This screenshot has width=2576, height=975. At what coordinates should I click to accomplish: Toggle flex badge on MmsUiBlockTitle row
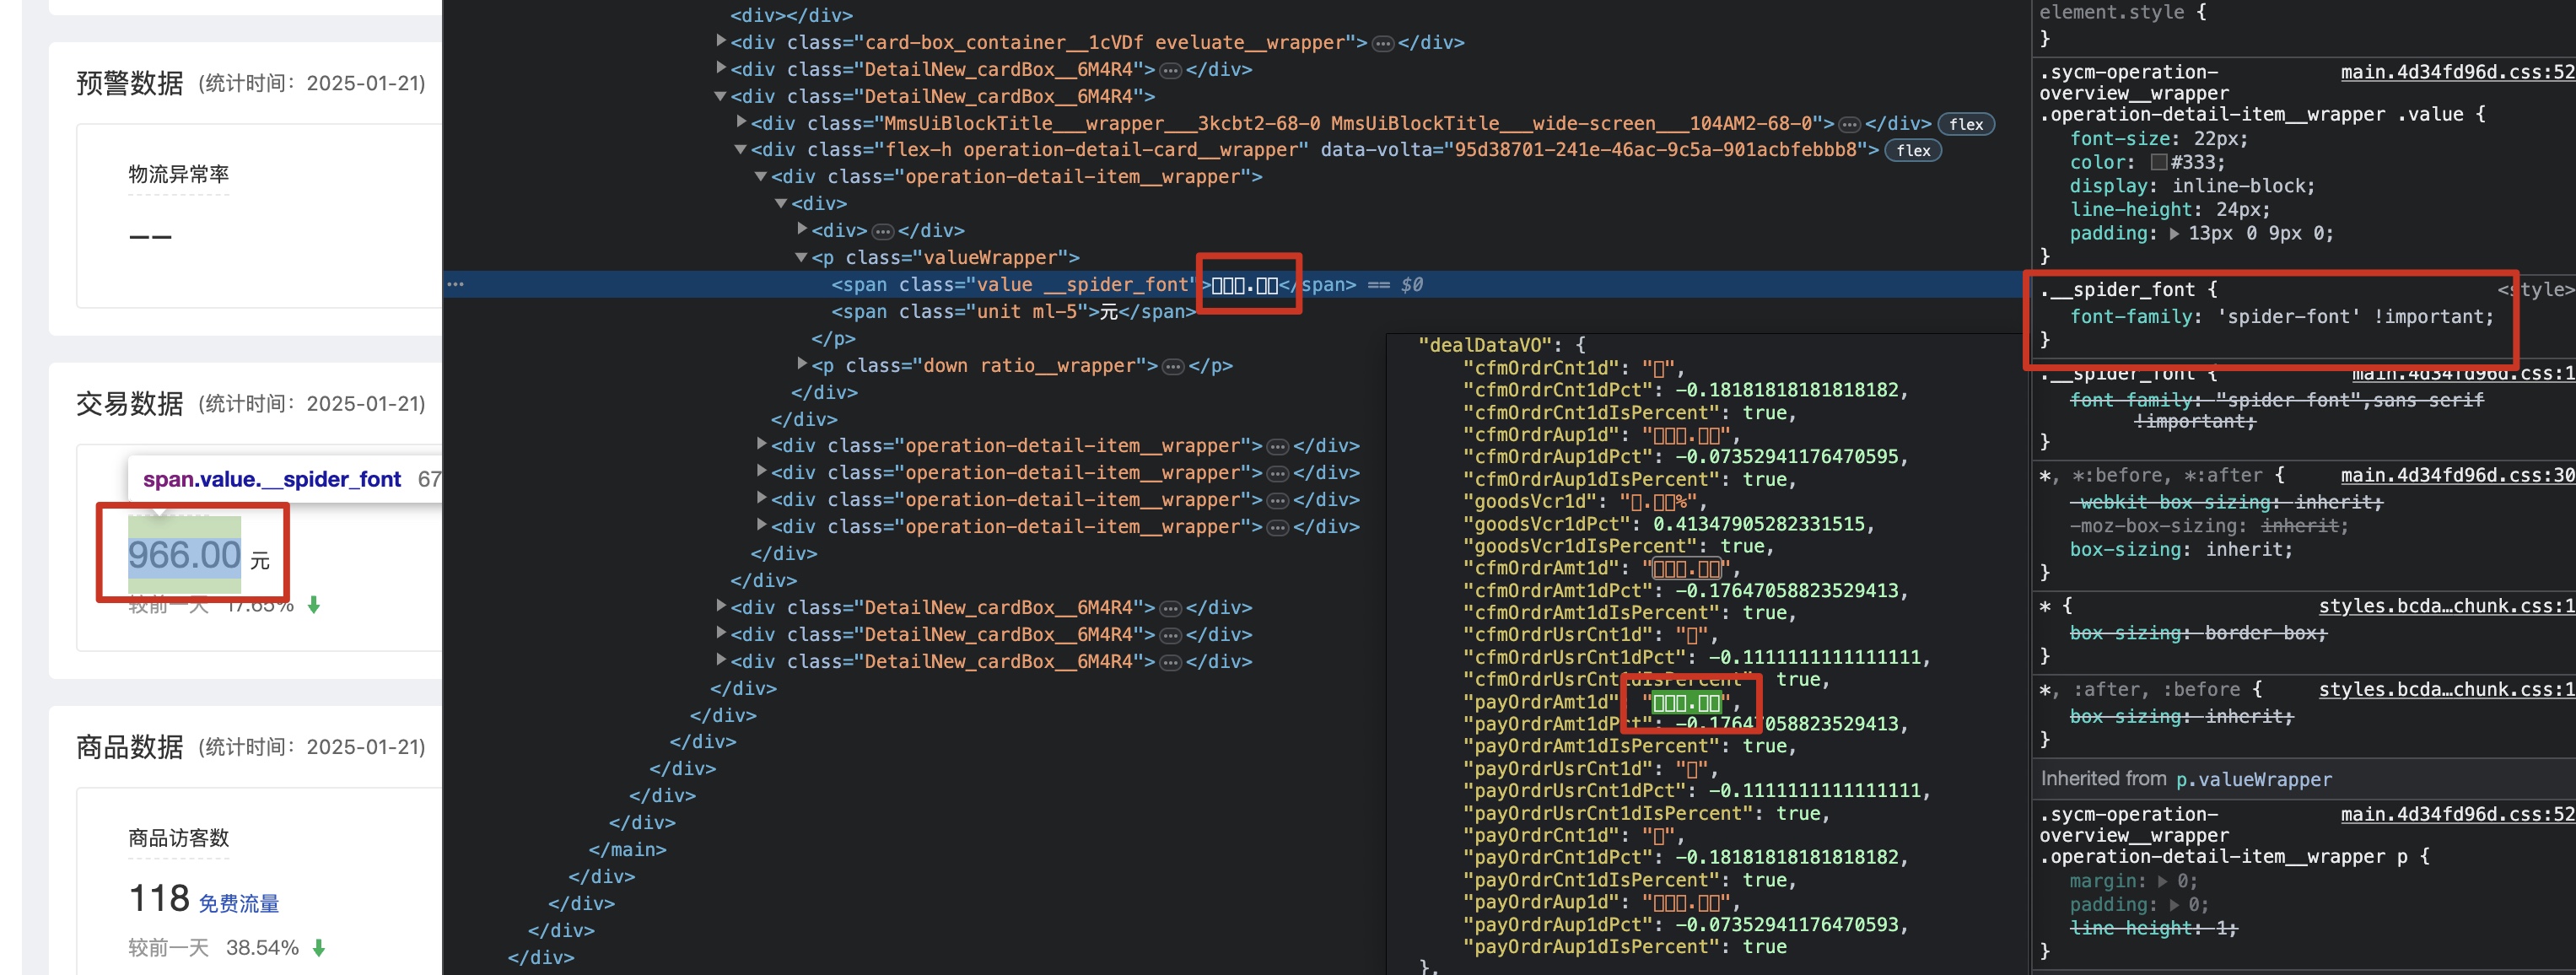point(1965,124)
